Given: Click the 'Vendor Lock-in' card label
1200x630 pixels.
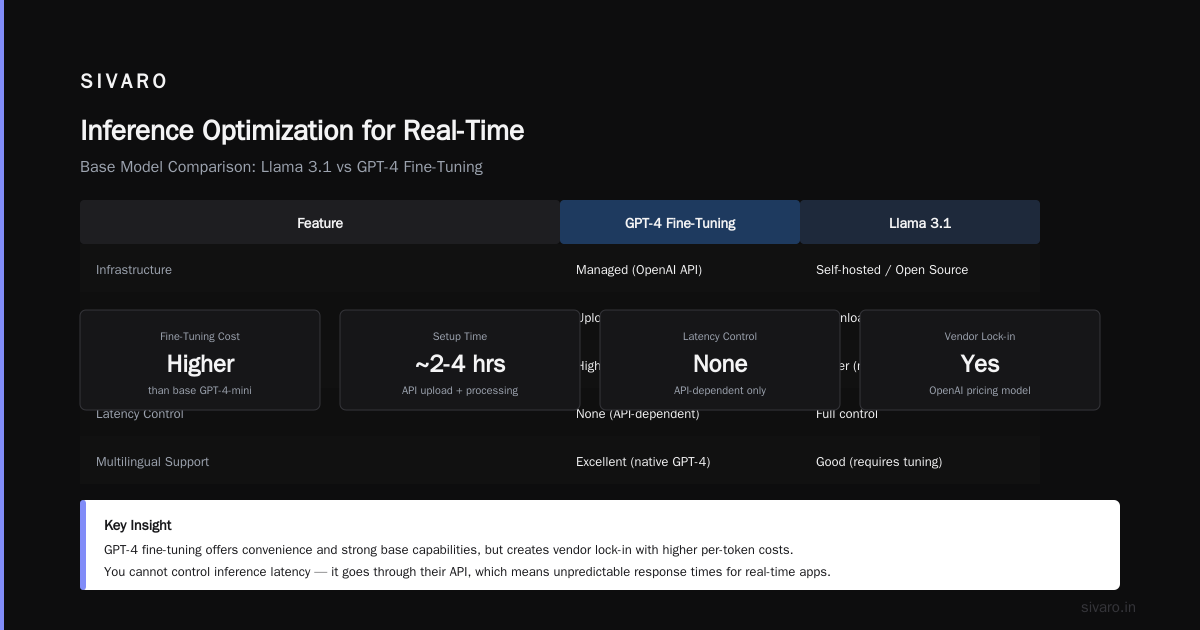Looking at the screenshot, I should click(980, 336).
